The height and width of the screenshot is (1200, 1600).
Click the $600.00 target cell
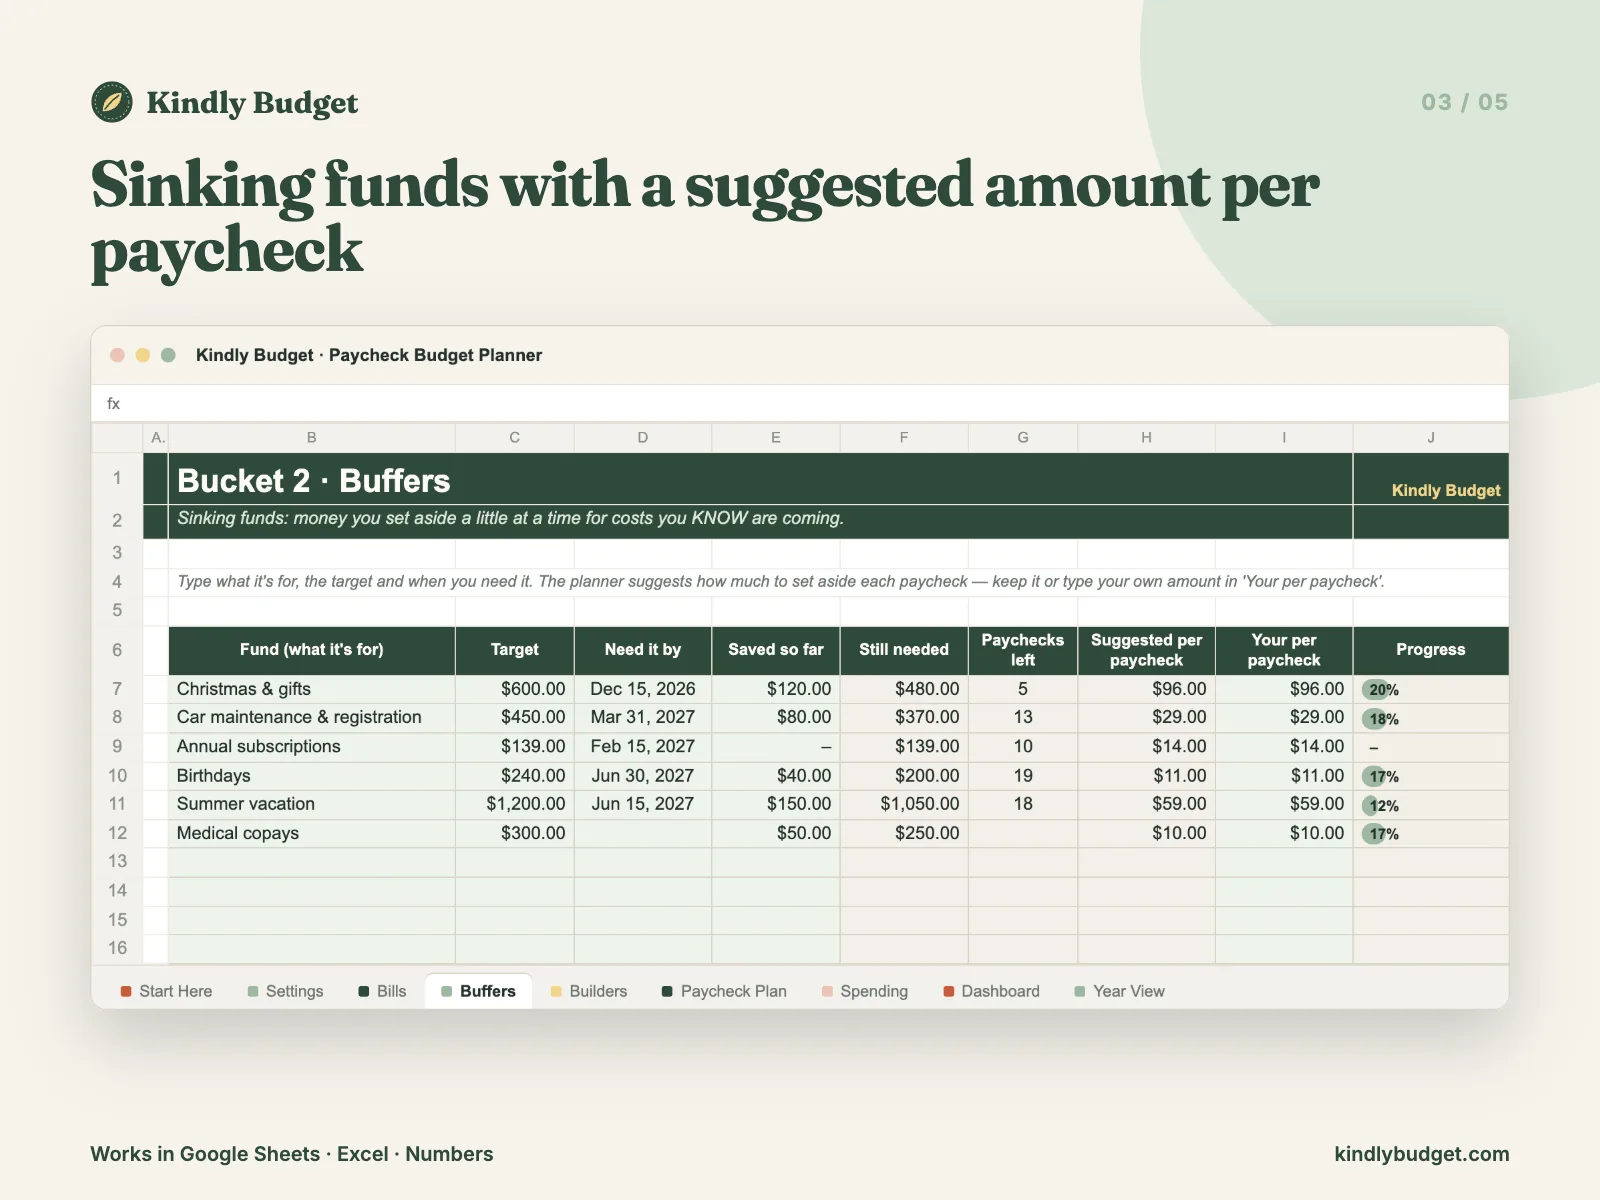coord(514,689)
